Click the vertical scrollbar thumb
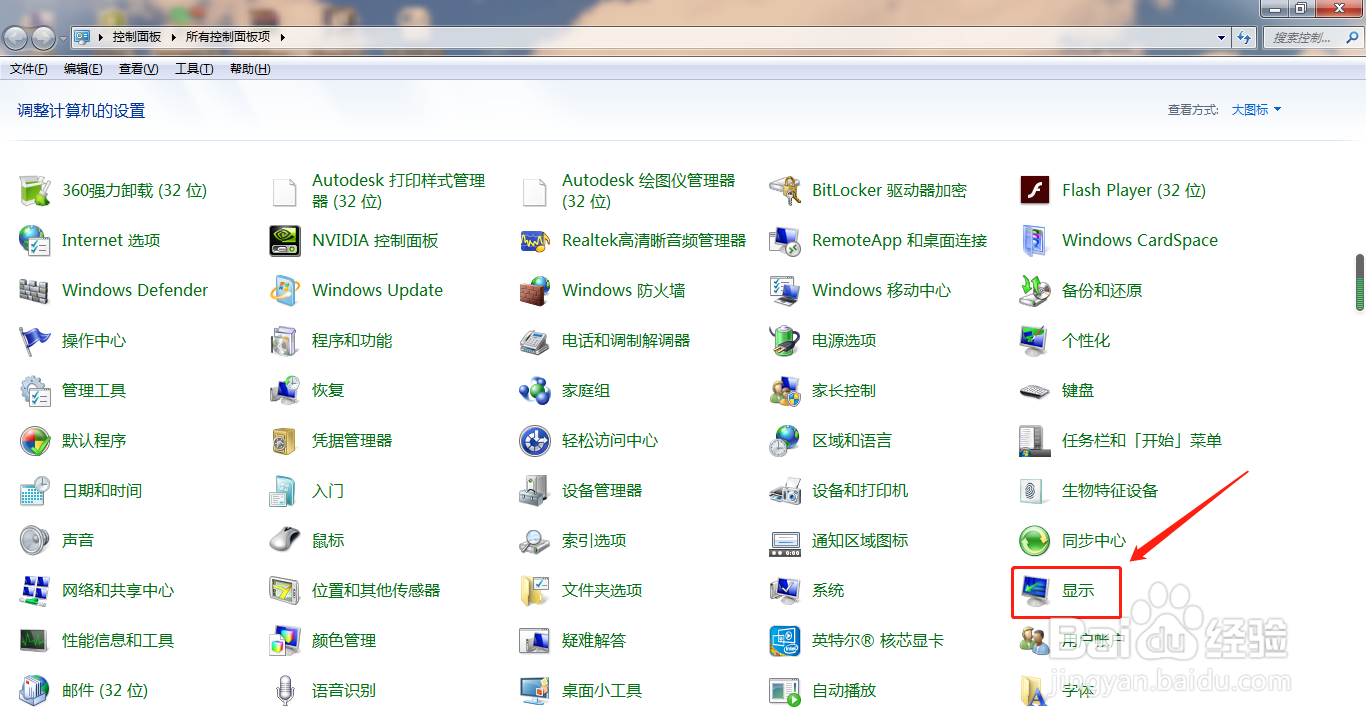1366x728 pixels. coord(1360,282)
